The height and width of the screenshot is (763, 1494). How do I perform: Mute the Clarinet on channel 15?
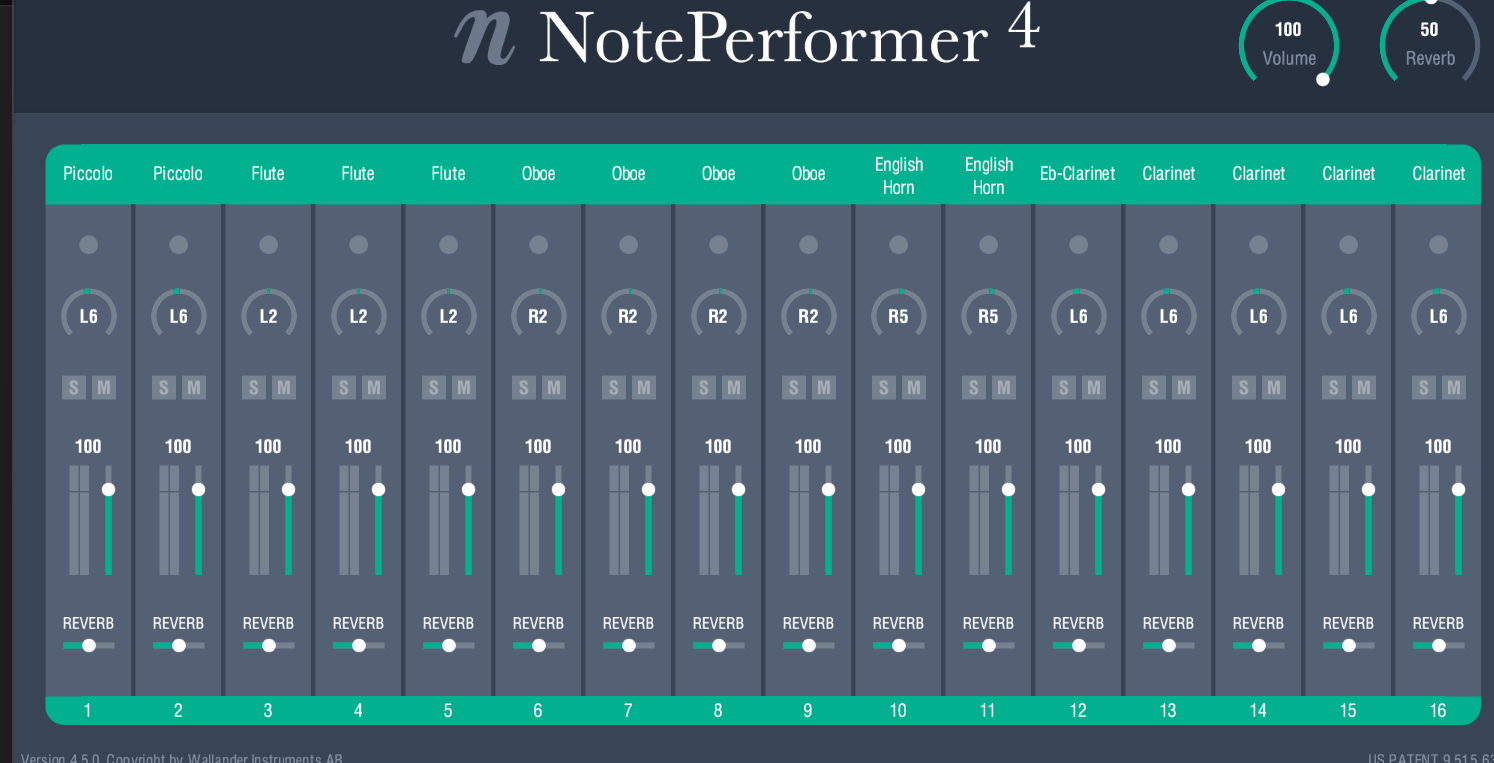(1364, 387)
